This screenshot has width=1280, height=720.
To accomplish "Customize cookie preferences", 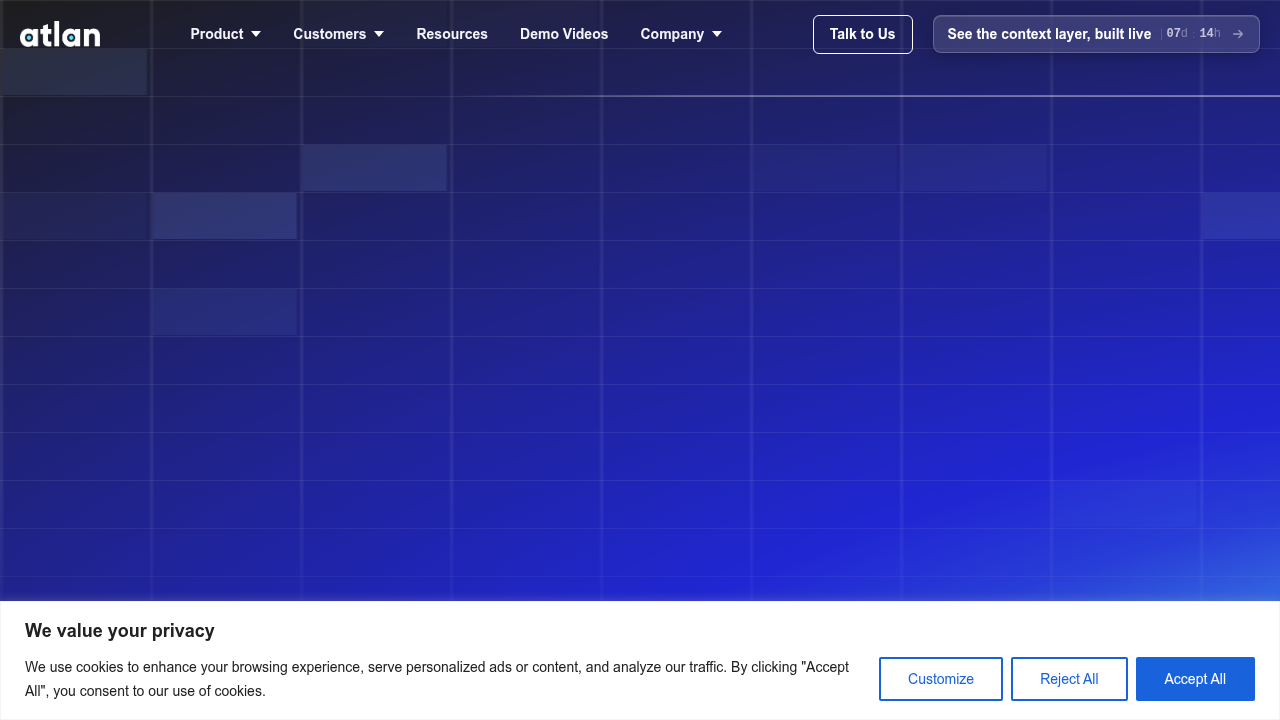I will coord(941,679).
